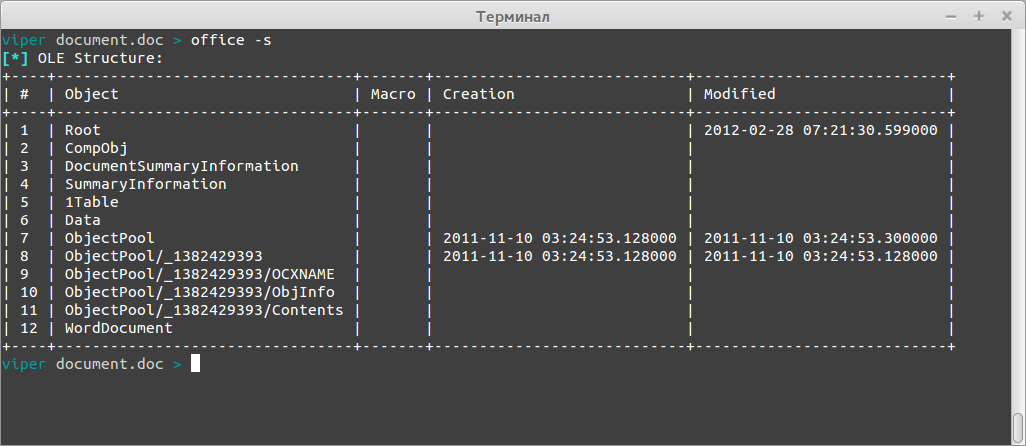Click the 'CompObj' object entry

(96, 148)
